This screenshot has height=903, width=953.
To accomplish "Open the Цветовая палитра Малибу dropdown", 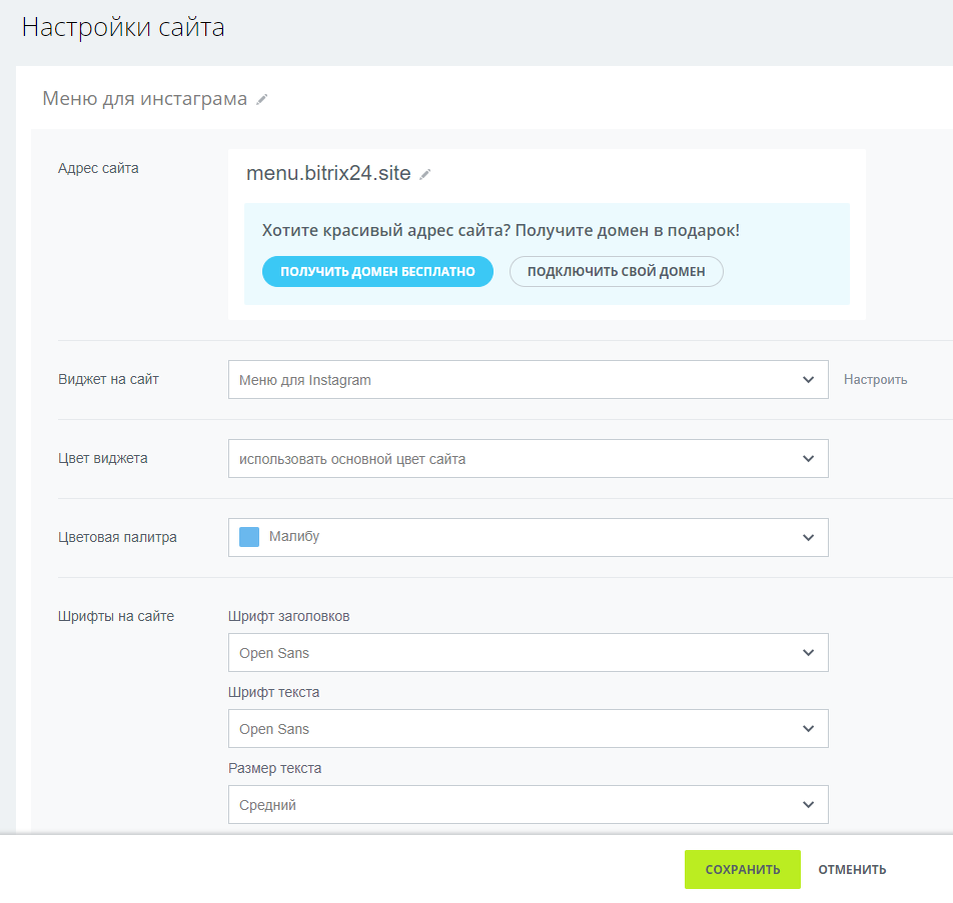I will pos(528,537).
